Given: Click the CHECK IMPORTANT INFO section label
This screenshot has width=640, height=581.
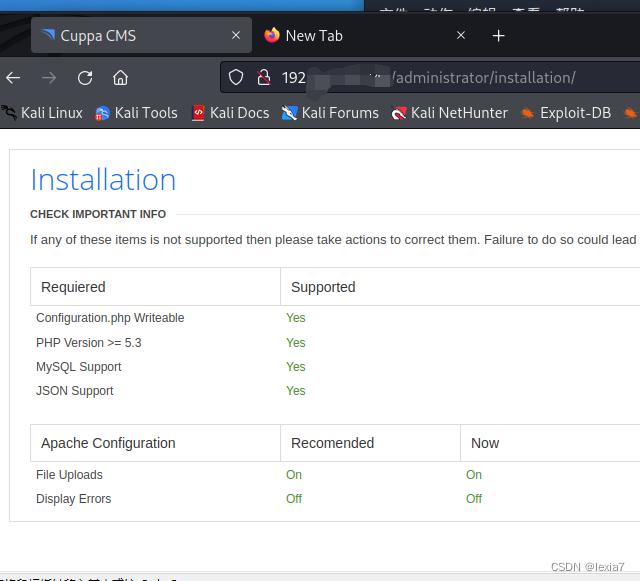Looking at the screenshot, I should coord(98,214).
